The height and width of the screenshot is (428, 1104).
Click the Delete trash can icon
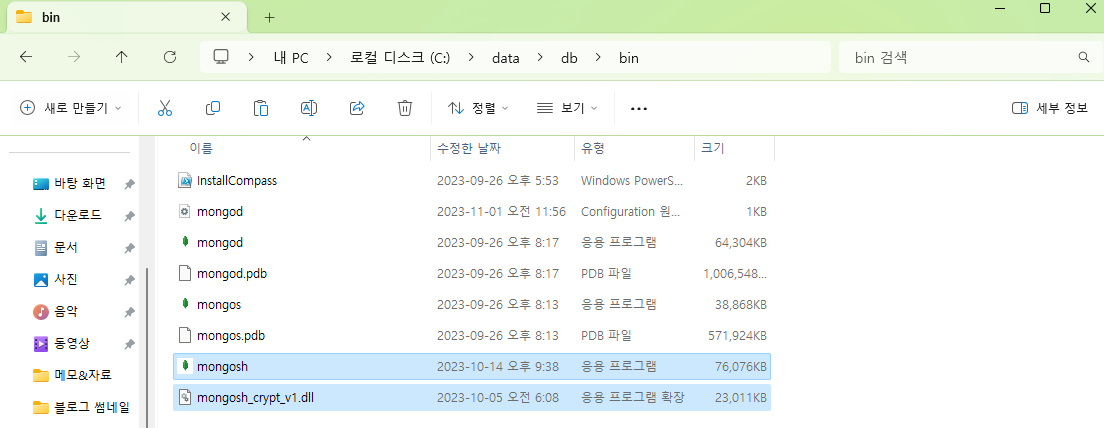[405, 108]
